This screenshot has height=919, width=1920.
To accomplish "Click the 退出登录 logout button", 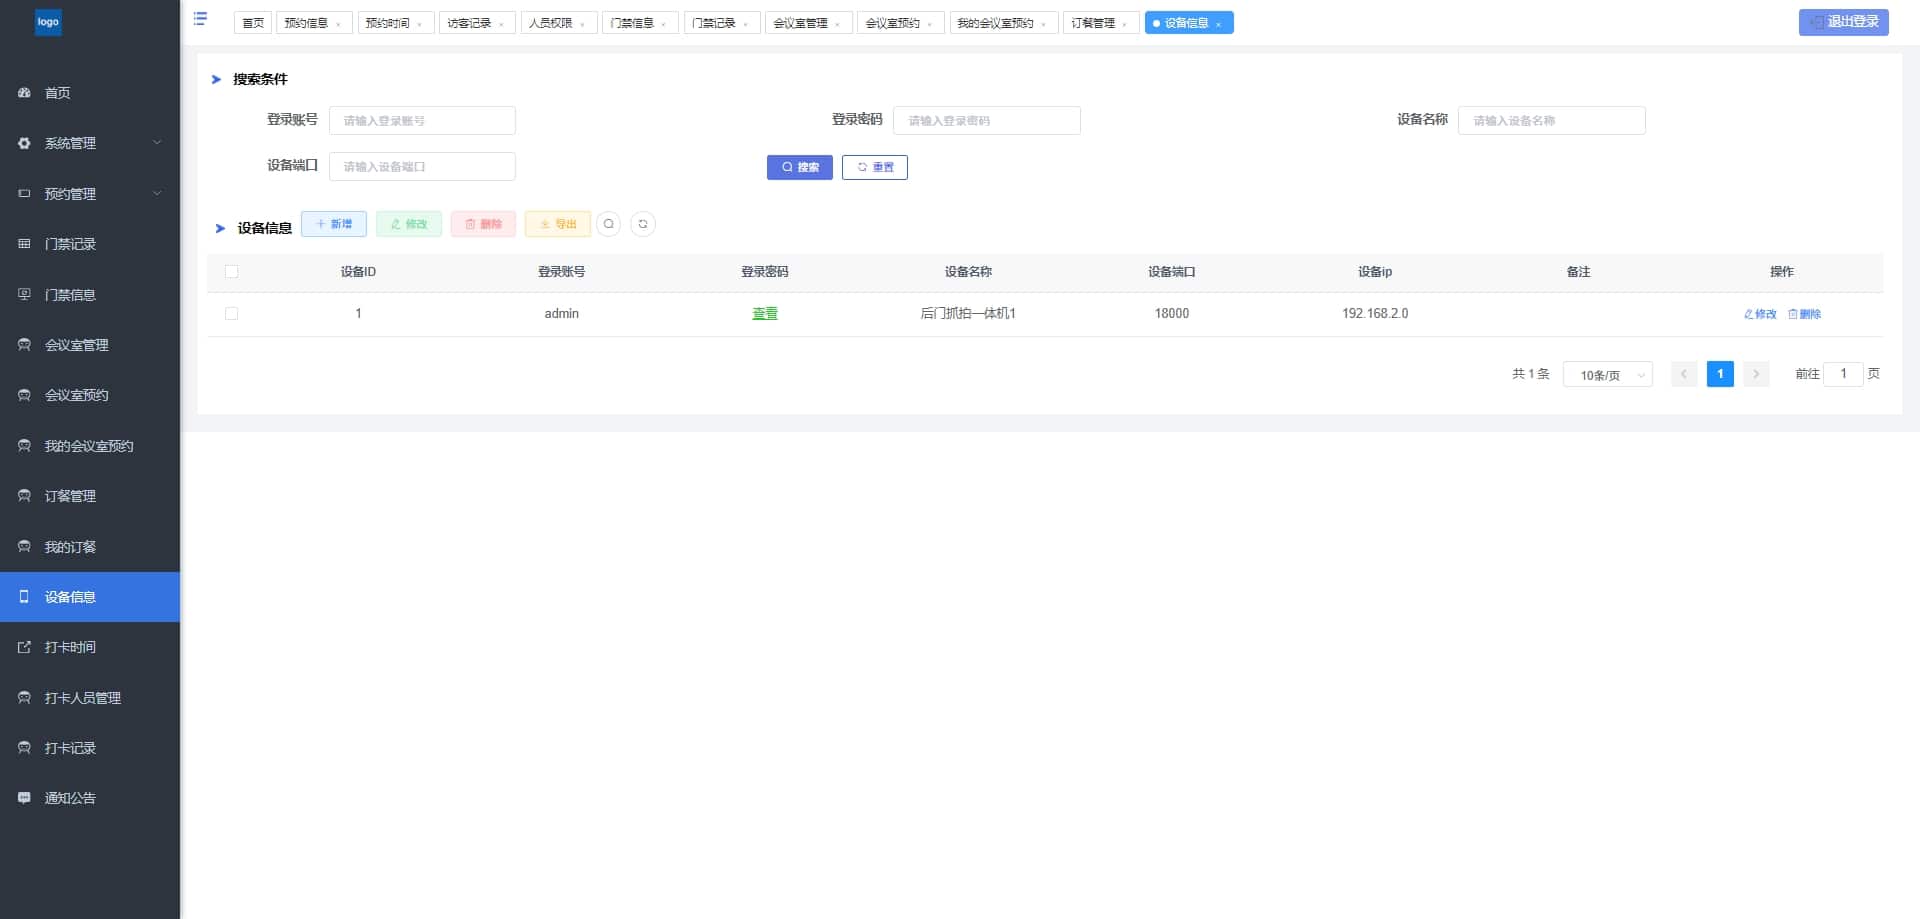I will pyautogui.click(x=1844, y=22).
